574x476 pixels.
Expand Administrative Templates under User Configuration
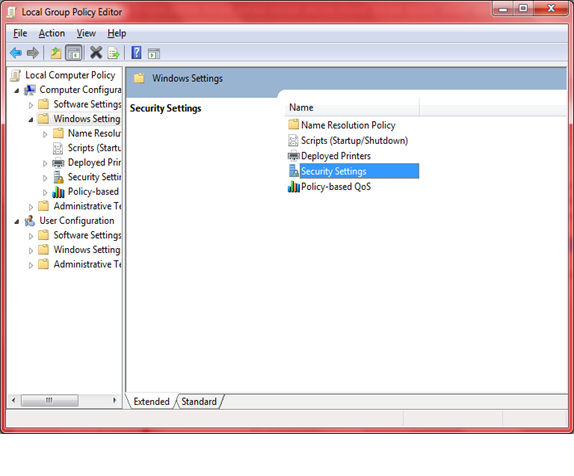tap(31, 265)
